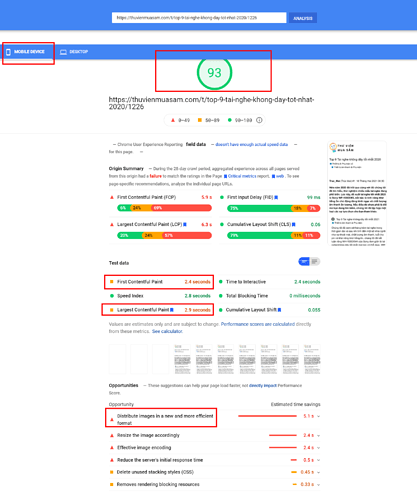This screenshot has height=500, width=417.
Task: Expand 'Removes rendering blocking resources' chevron
Action: (319, 484)
